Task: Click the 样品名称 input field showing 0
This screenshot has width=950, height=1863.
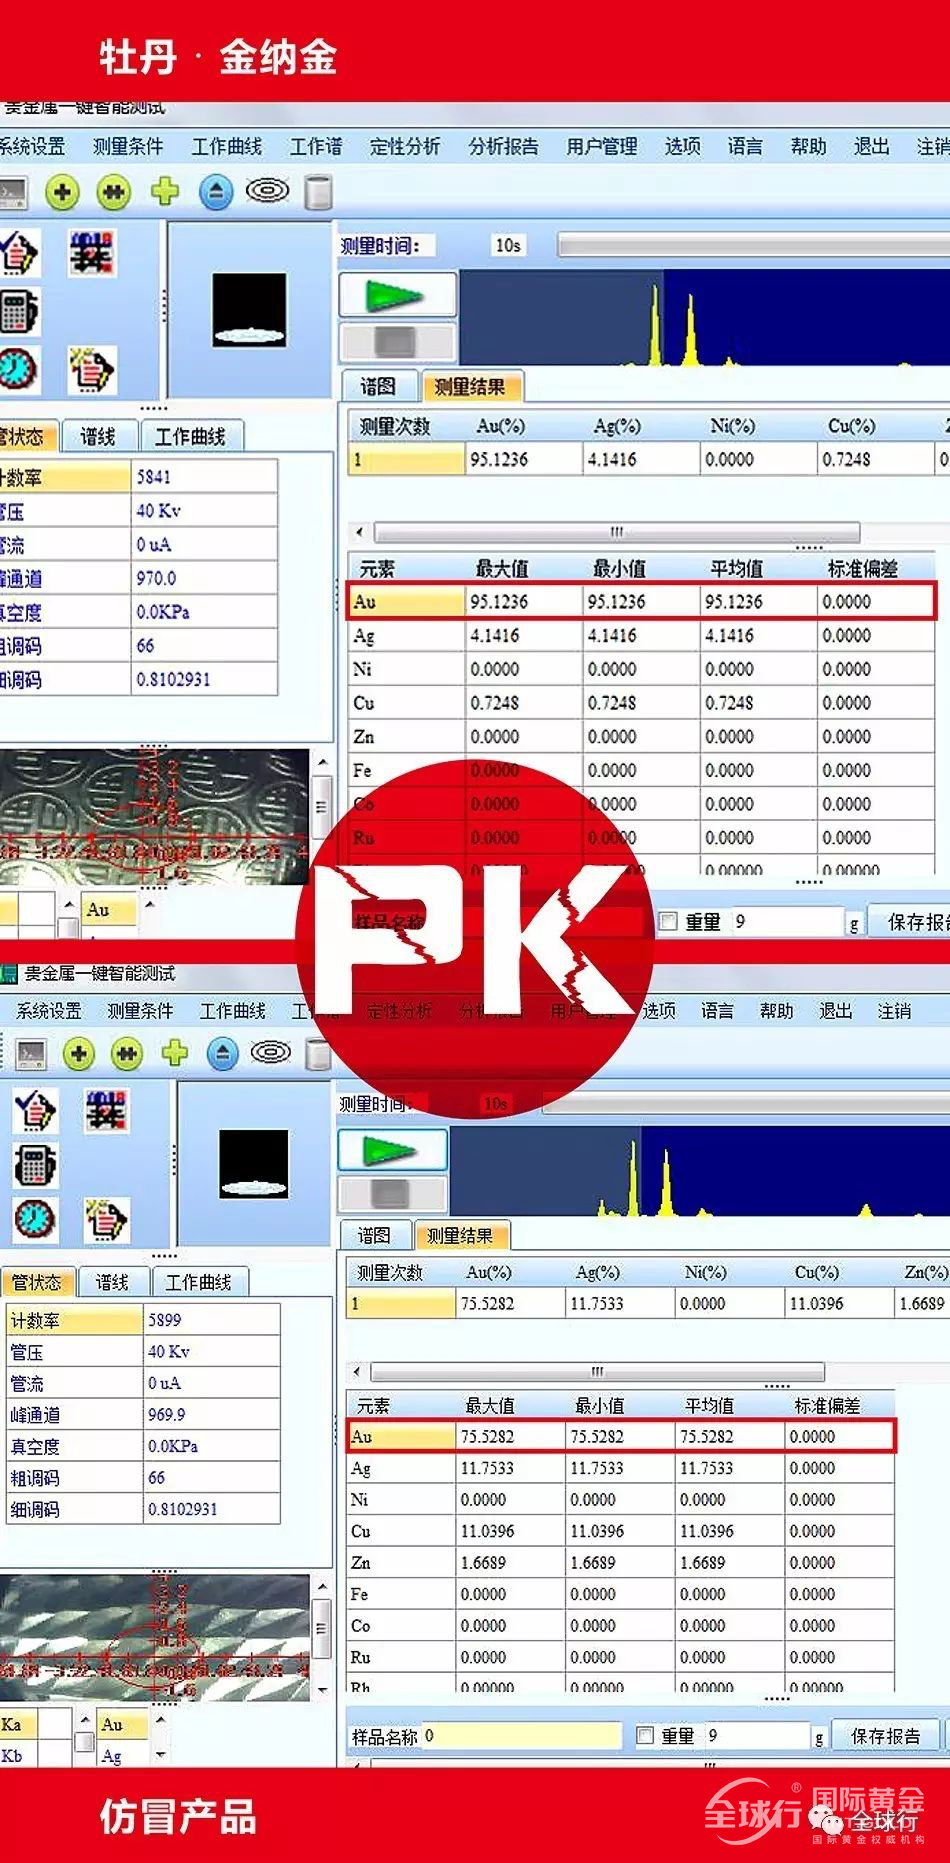Action: click(522, 1736)
